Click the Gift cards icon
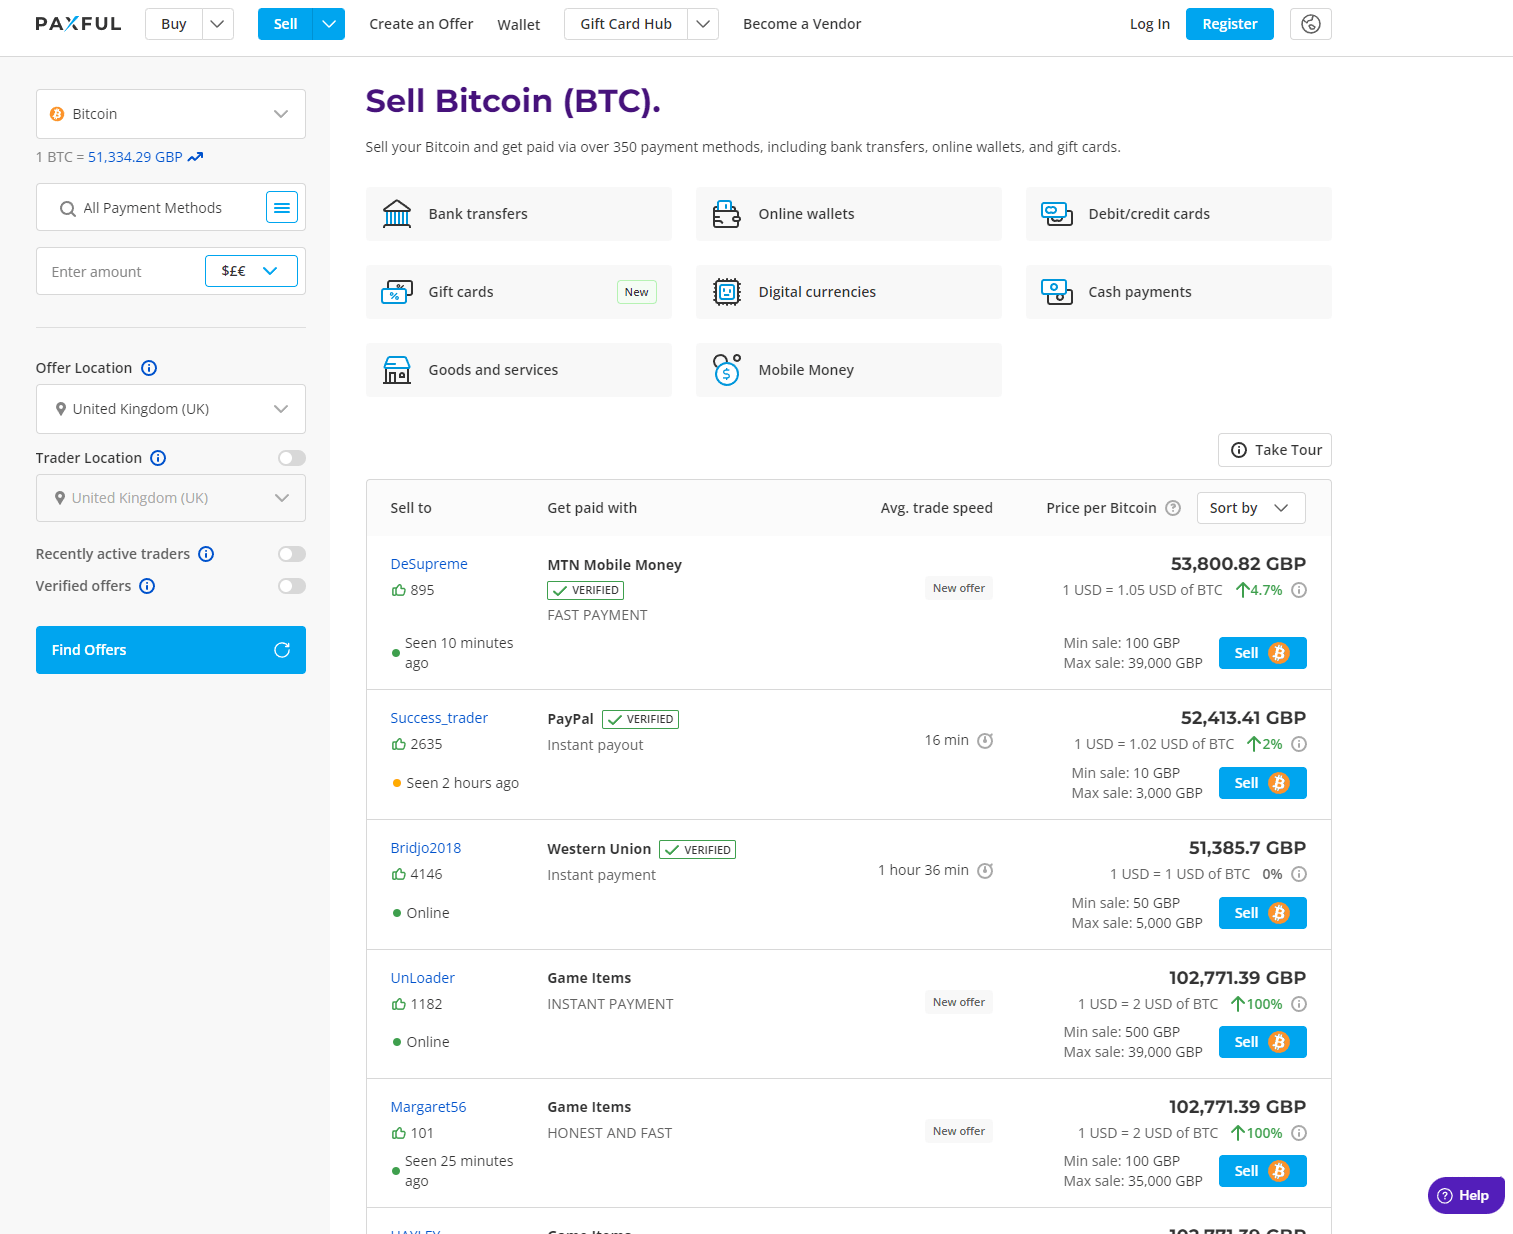The width and height of the screenshot is (1513, 1234). click(x=397, y=292)
